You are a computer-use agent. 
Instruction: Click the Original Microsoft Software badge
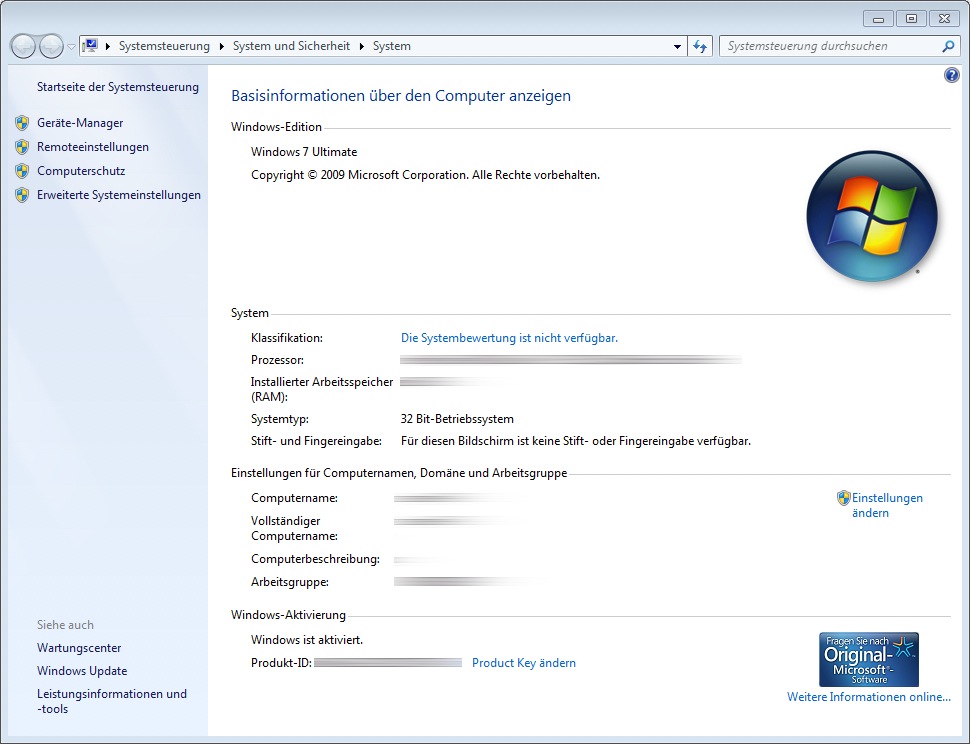point(868,659)
